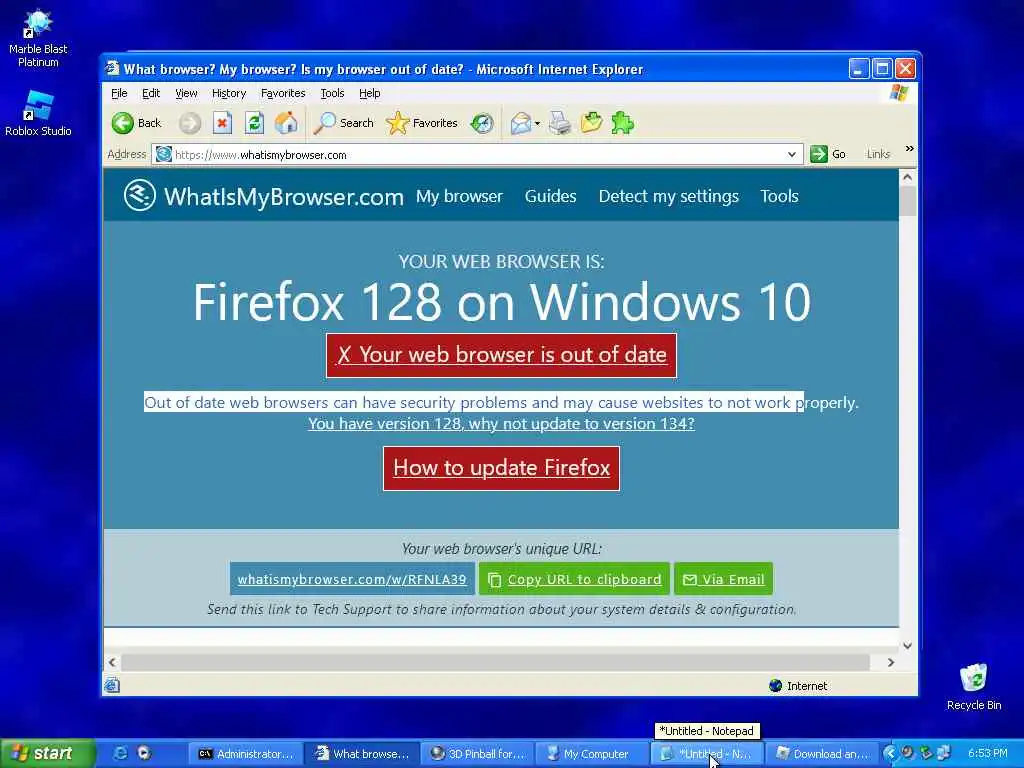
Task: Click the WhatIsMyBrowser.com logo
Action: (263, 196)
